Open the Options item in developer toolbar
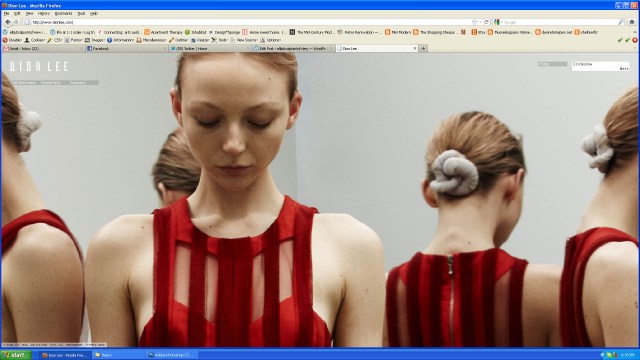The width and height of the screenshot is (640, 360). tap(271, 40)
